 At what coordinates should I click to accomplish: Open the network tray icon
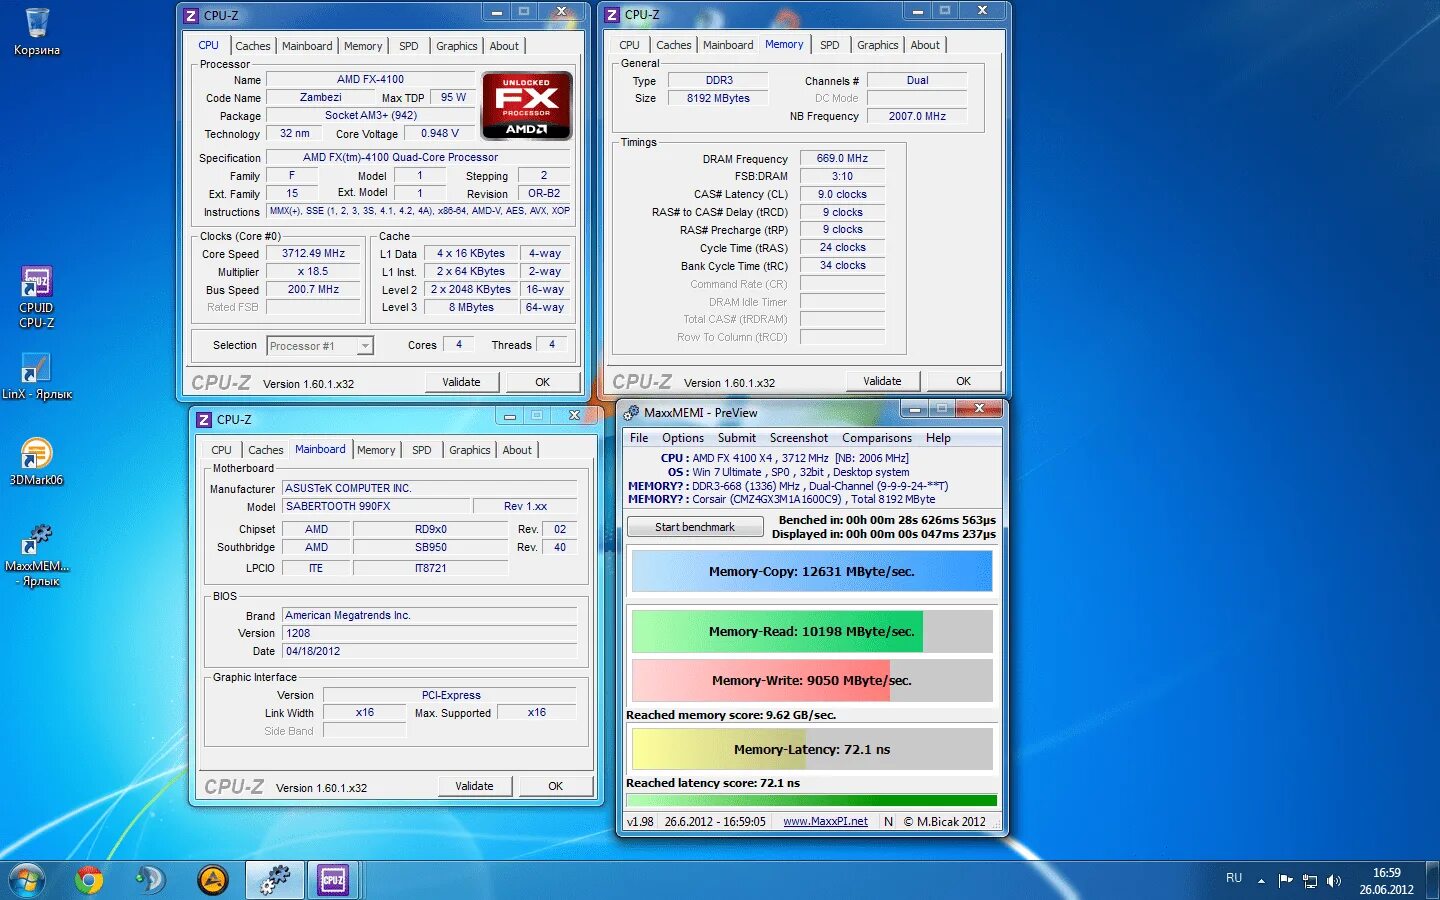click(1309, 881)
